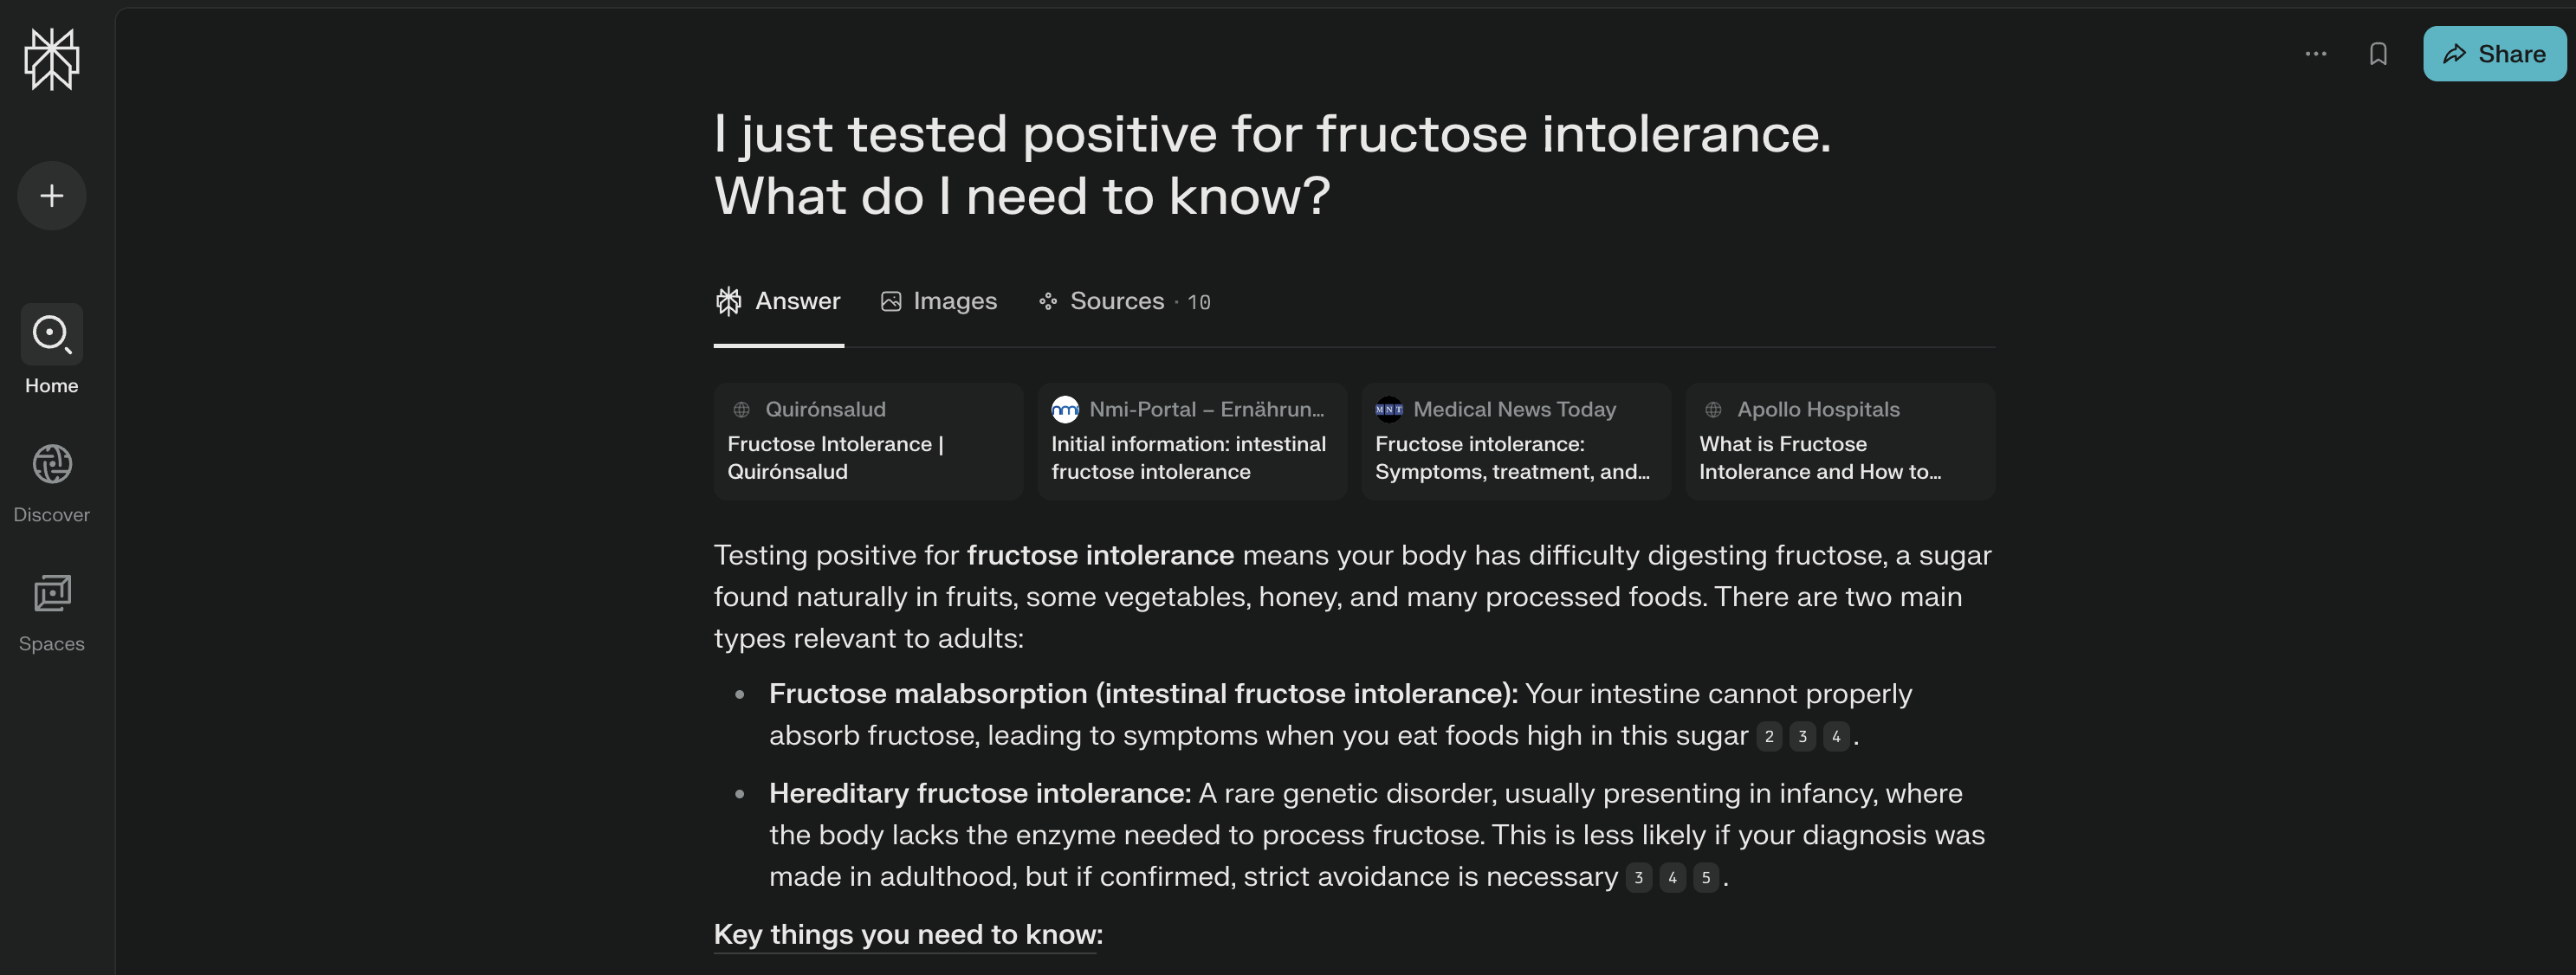This screenshot has height=975, width=2576.
Task: Select the Answer tab
Action: [778, 301]
